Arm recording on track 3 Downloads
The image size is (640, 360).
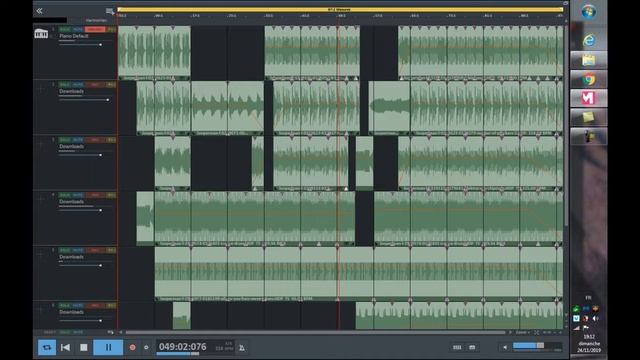tap(95, 140)
